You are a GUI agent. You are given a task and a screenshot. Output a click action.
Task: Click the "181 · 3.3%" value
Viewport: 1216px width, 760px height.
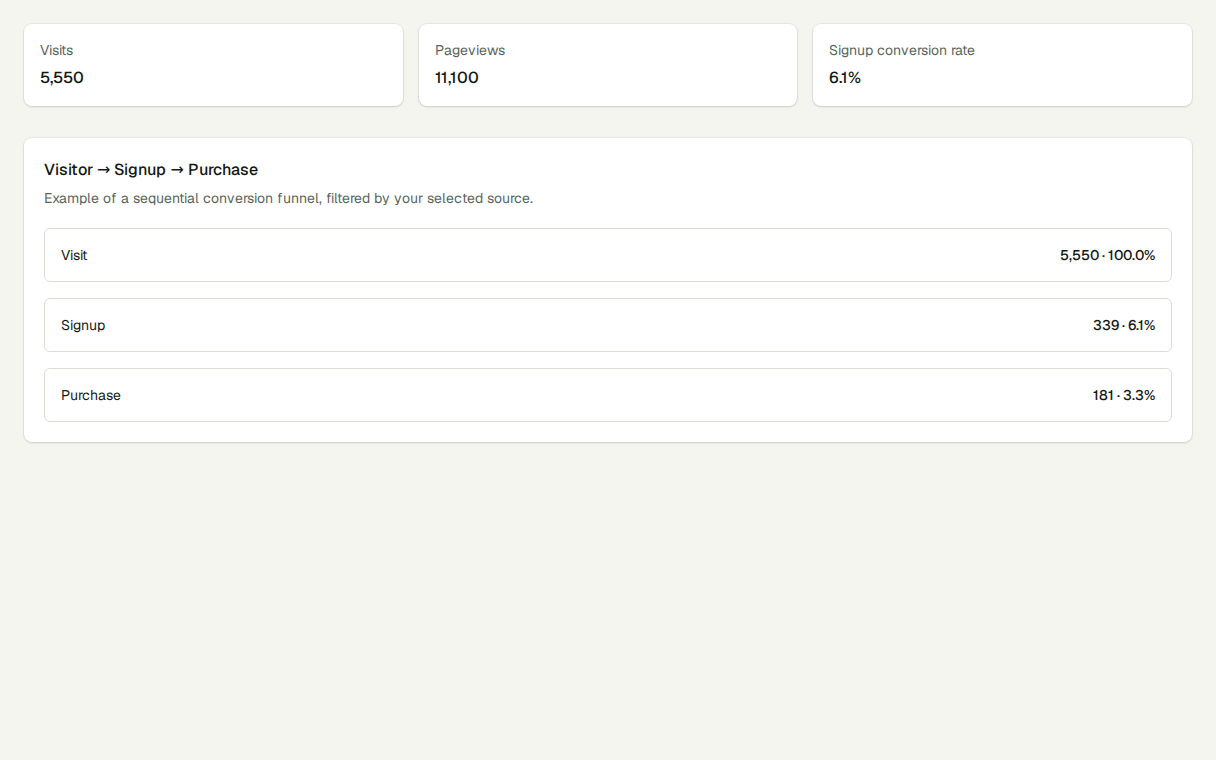(1124, 395)
